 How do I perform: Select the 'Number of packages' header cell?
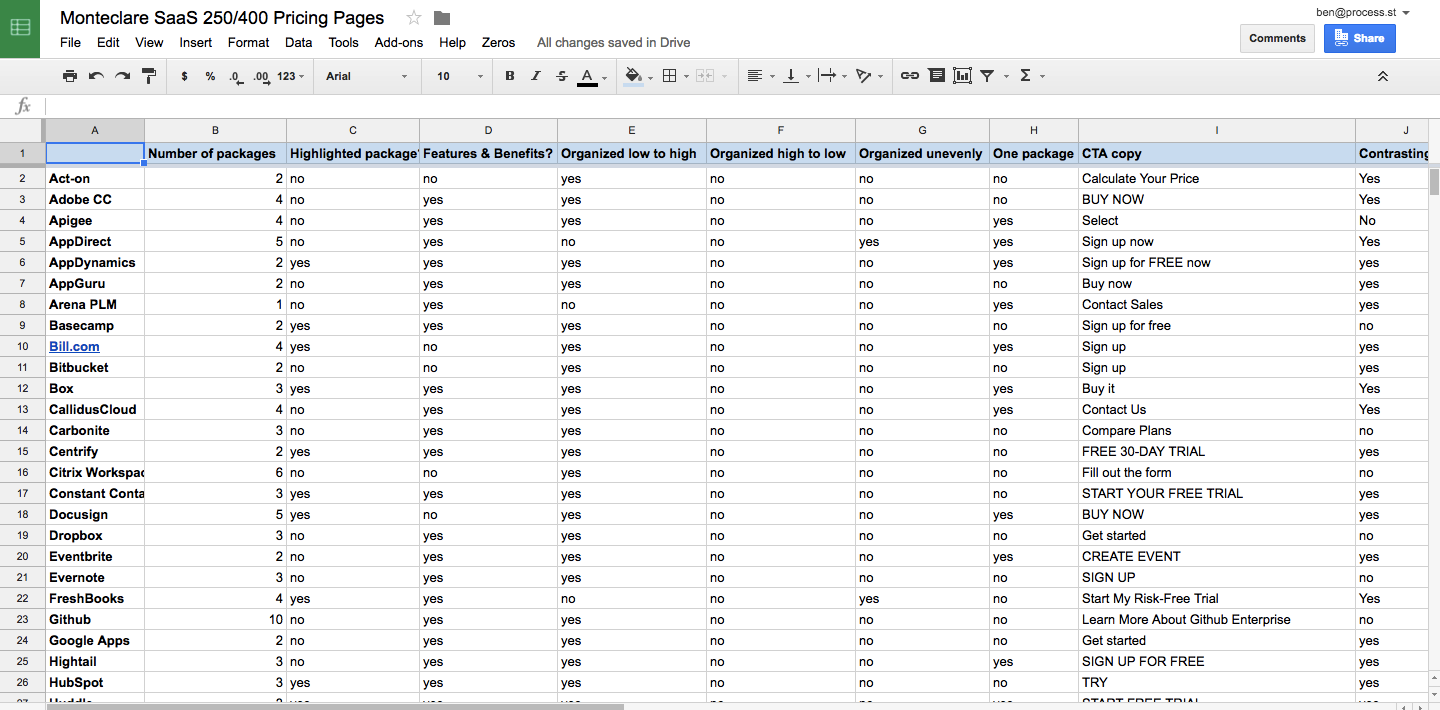pos(215,154)
